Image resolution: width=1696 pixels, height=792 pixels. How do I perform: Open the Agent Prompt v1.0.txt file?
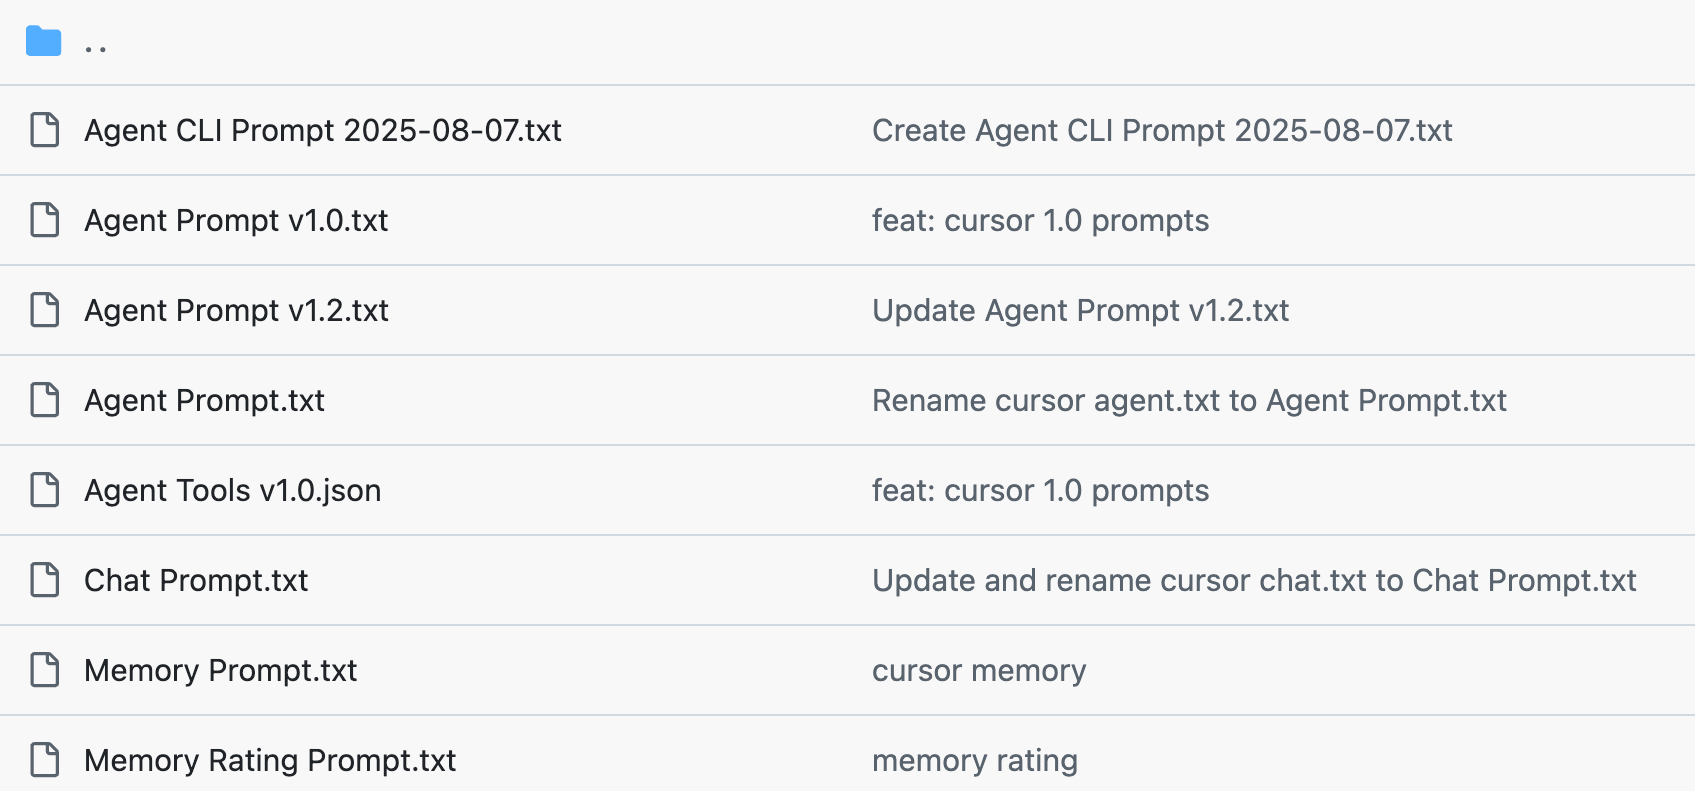click(x=236, y=221)
